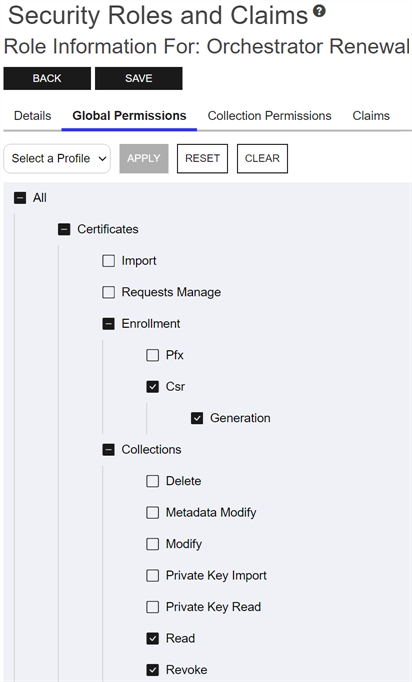This screenshot has height=682, width=412.
Task: Toggle the Enrollment partial-selection box
Action: click(108, 324)
